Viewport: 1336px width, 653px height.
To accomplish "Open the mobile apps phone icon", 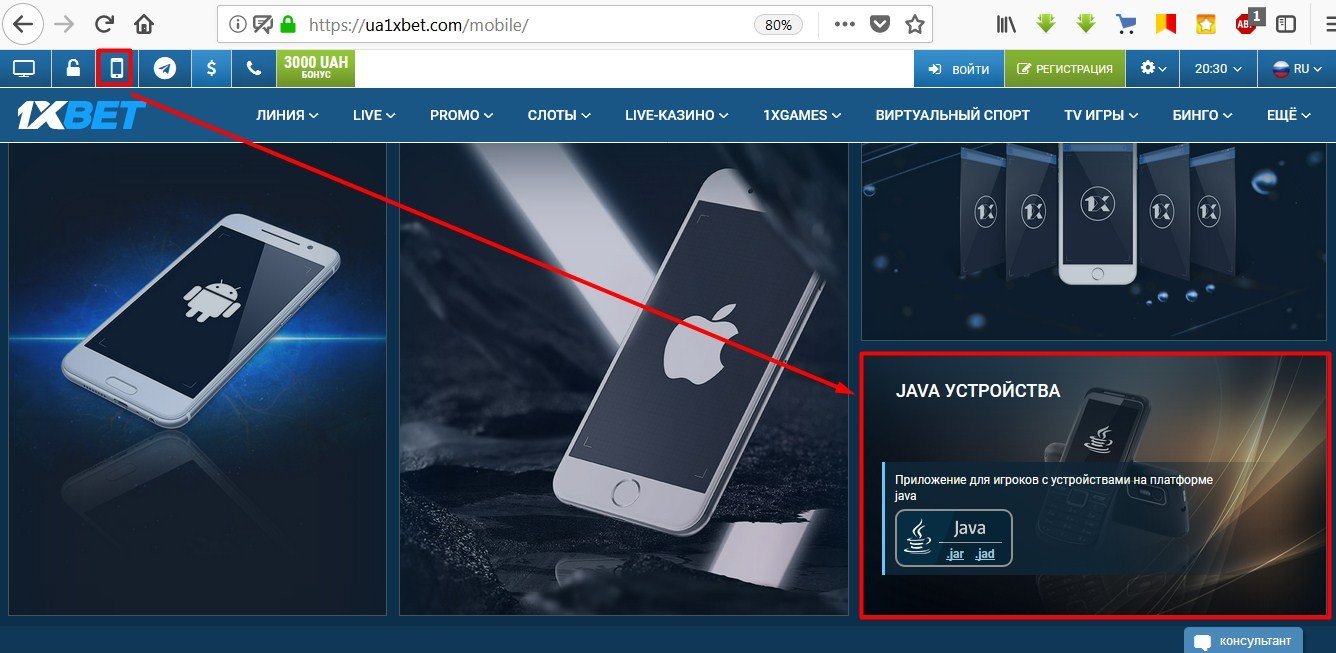I will (x=116, y=68).
